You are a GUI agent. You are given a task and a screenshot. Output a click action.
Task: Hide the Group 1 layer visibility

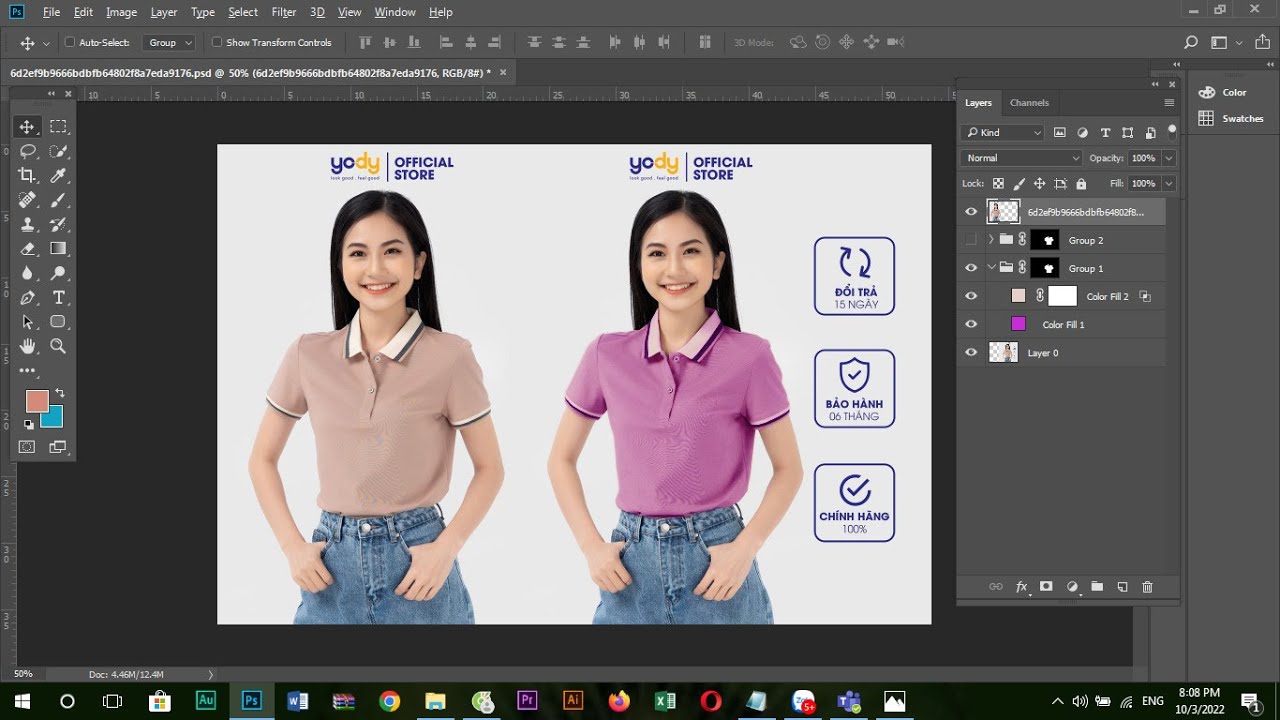pyautogui.click(x=970, y=268)
